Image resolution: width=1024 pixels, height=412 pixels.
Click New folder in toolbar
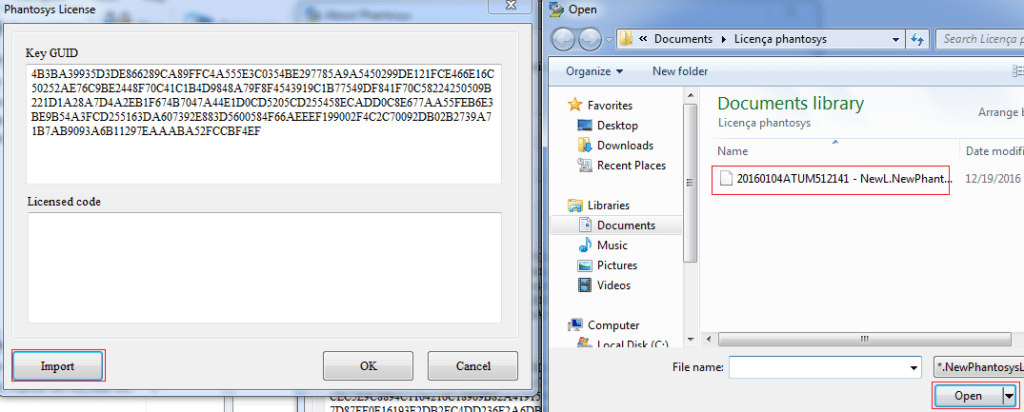680,71
